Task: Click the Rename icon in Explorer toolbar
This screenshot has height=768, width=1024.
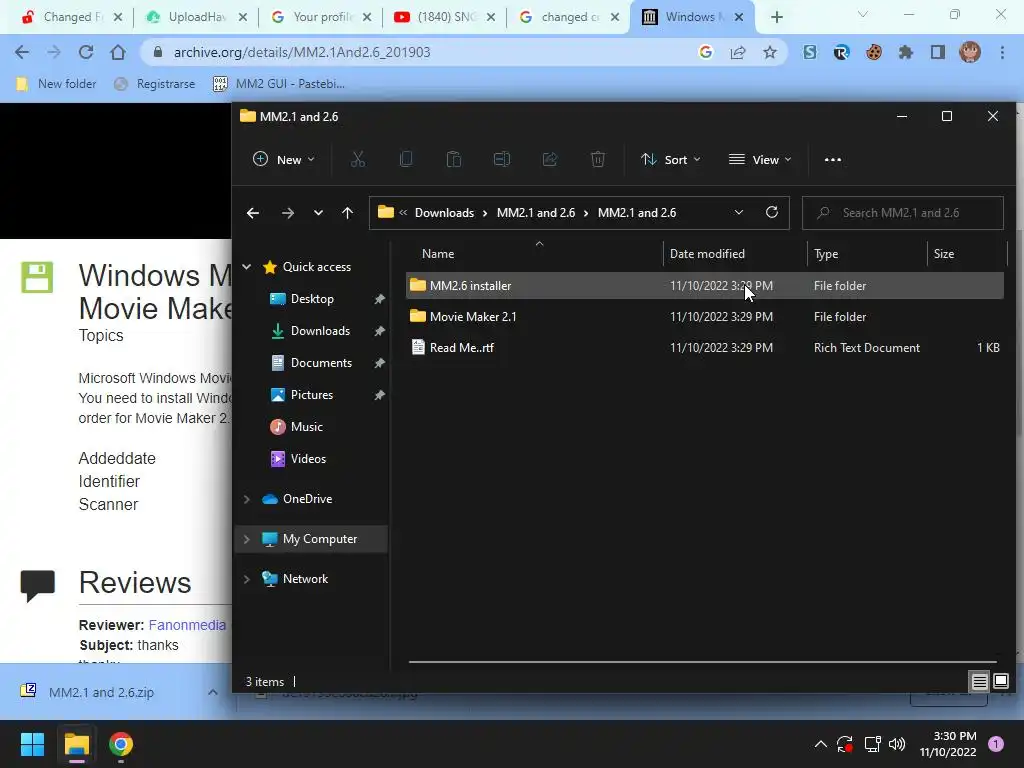Action: tap(502, 159)
